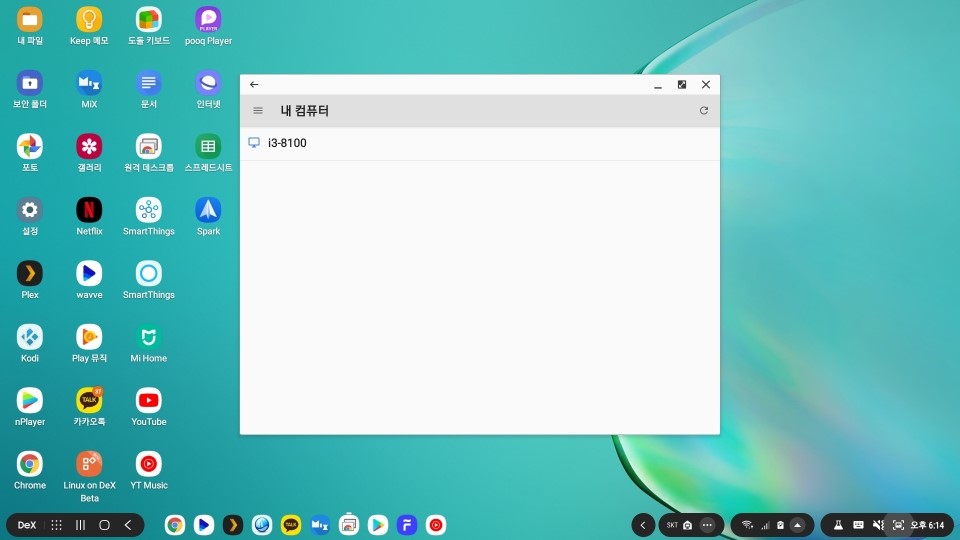960x540 pixels.
Task: Toggle the on-screen keyboard tray icon
Action: pos(858,525)
